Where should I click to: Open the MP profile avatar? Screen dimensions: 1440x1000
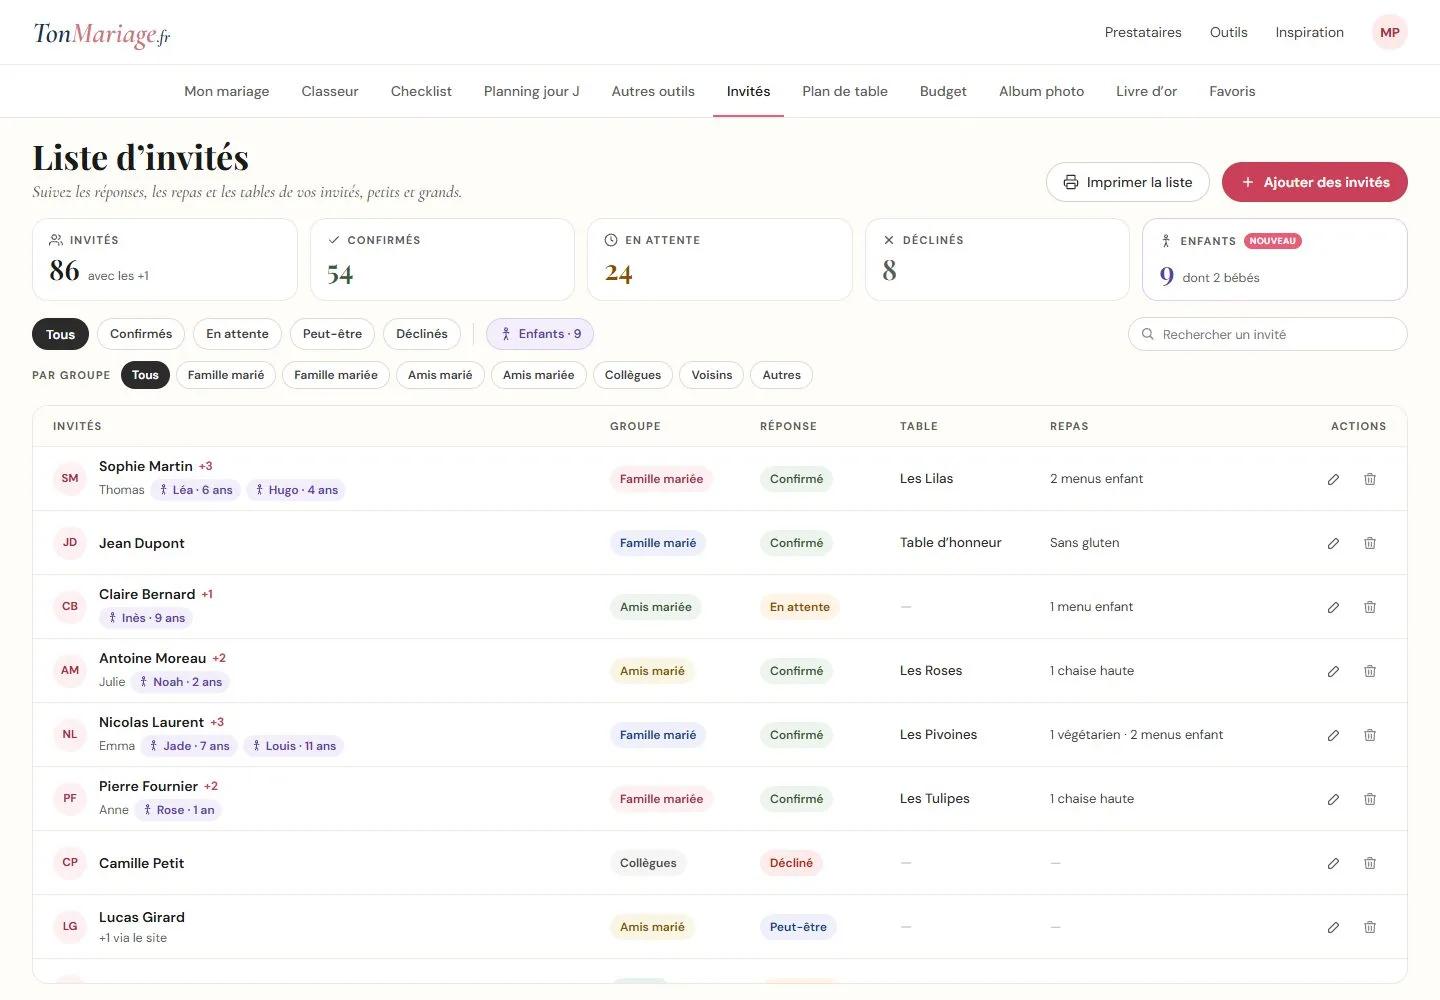pyautogui.click(x=1389, y=32)
